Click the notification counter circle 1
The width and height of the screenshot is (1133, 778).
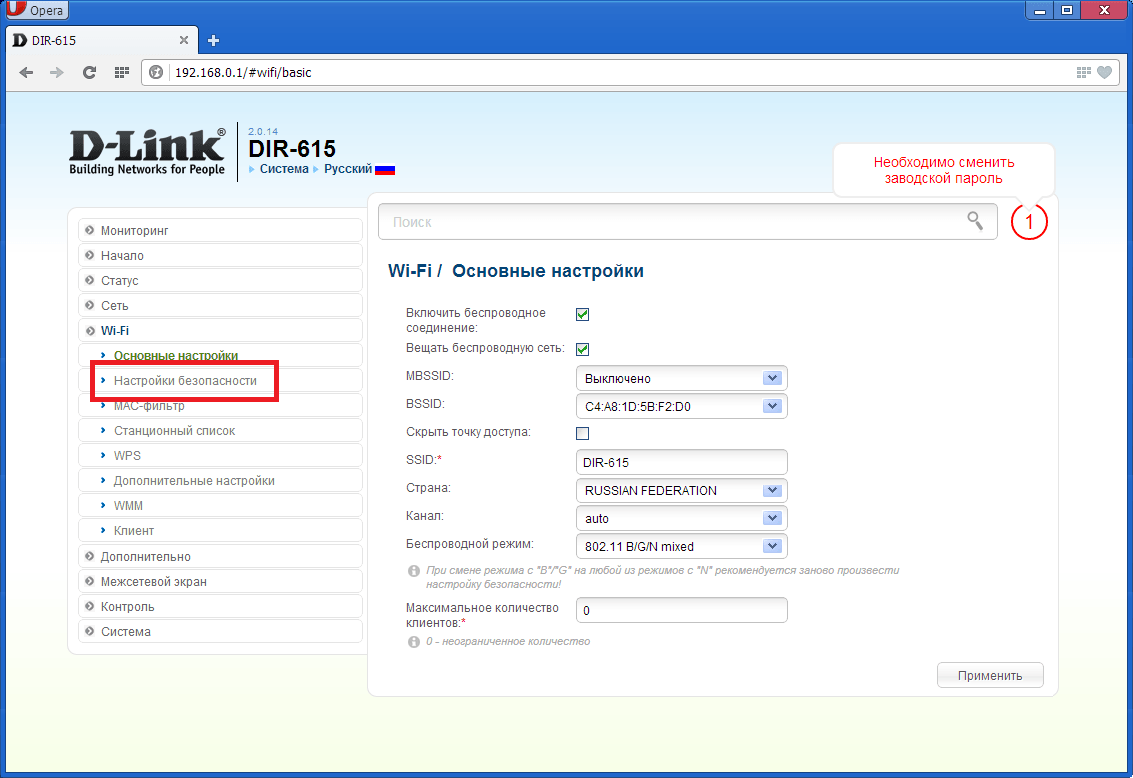click(x=1029, y=222)
